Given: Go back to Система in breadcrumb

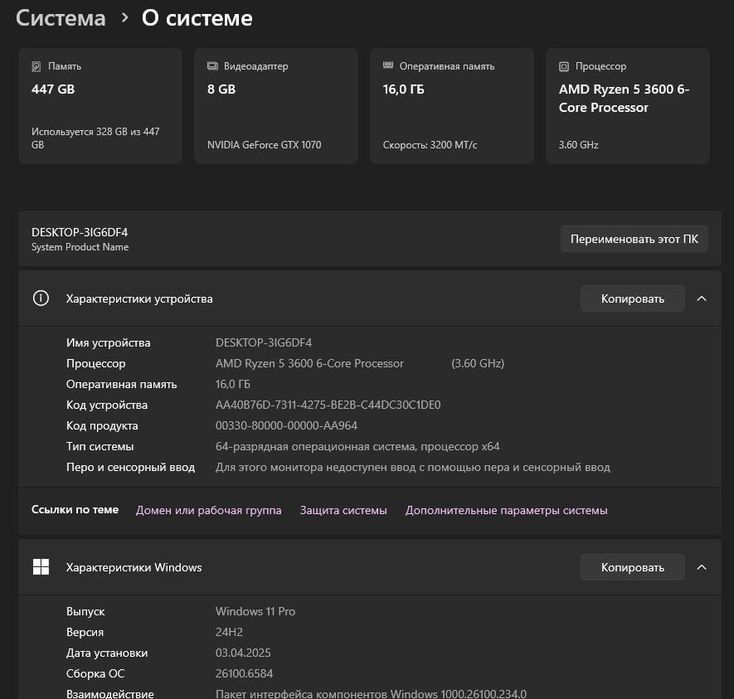Looking at the screenshot, I should click(x=60, y=18).
